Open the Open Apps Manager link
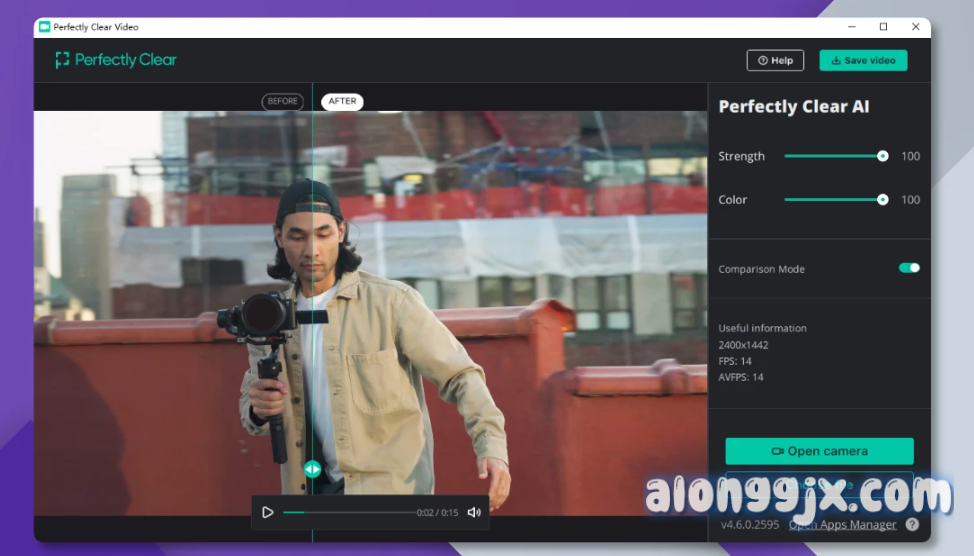This screenshot has width=974, height=556. 842,525
